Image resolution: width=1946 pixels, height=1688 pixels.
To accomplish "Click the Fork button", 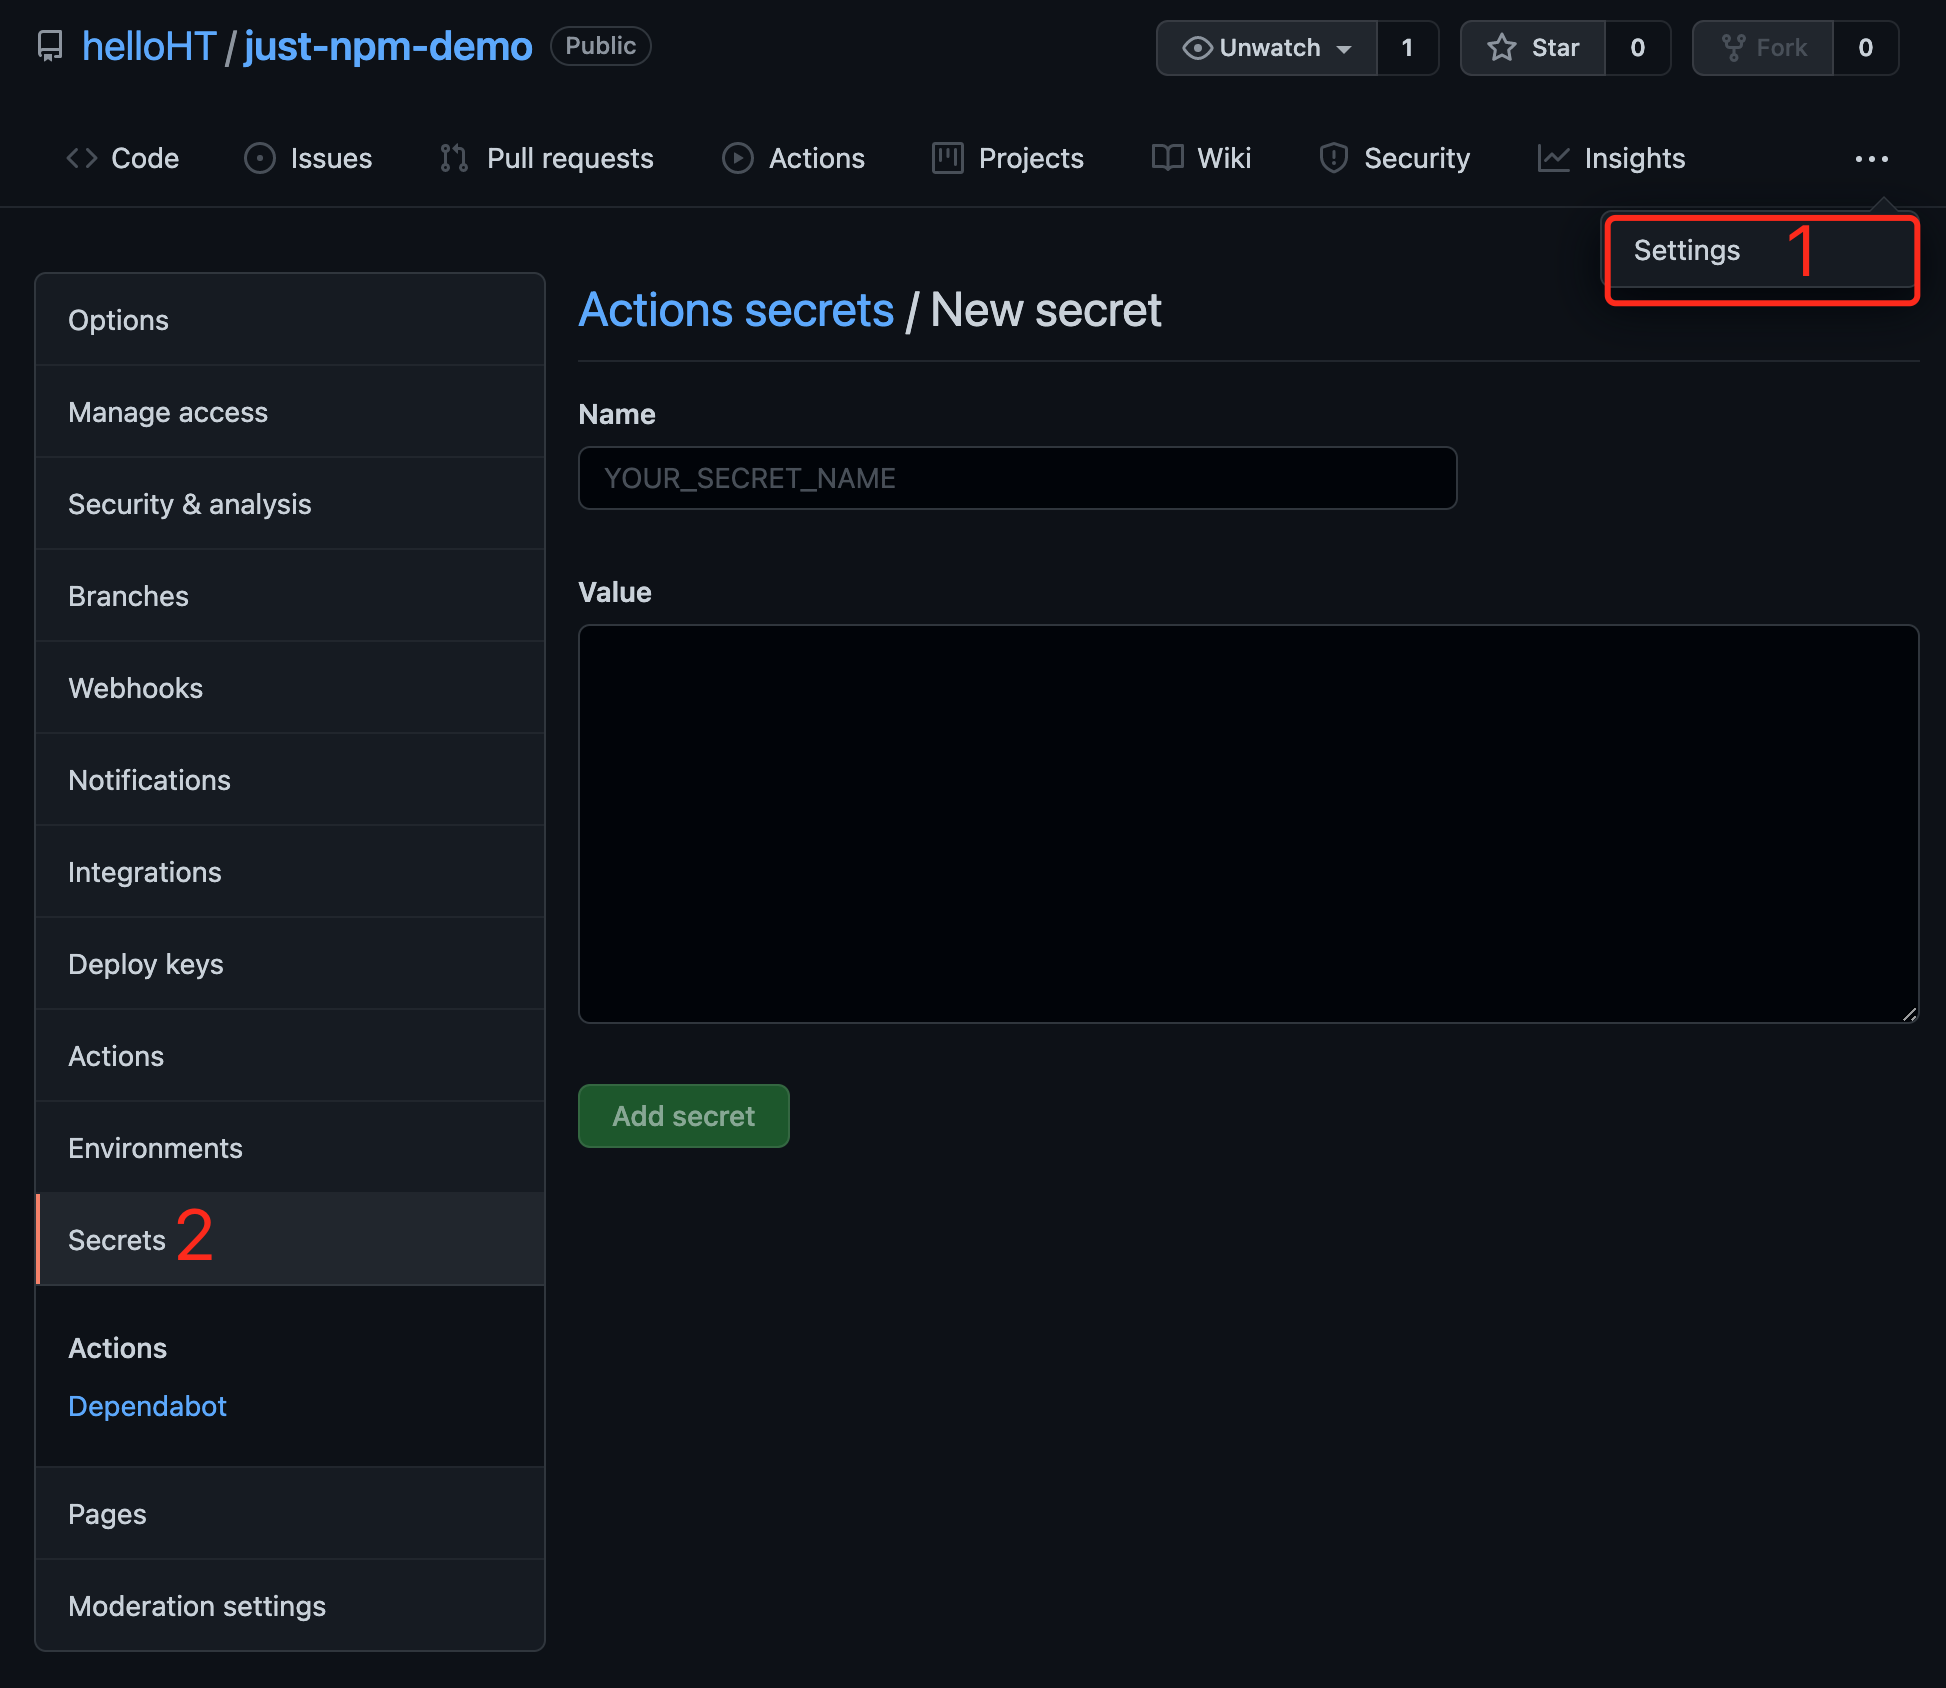I will coord(1763,48).
